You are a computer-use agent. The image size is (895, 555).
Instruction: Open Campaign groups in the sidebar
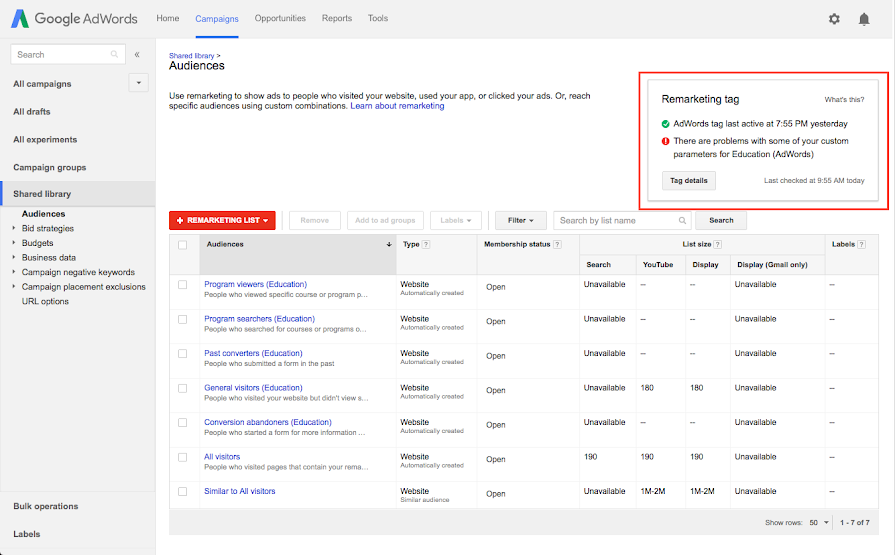pyautogui.click(x=50, y=167)
